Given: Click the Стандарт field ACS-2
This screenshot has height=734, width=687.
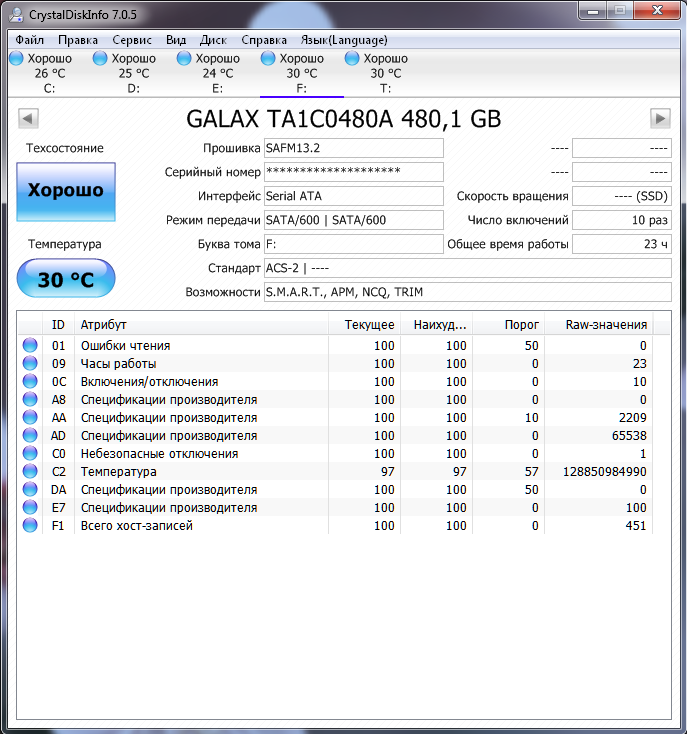Looking at the screenshot, I should coord(468,268).
